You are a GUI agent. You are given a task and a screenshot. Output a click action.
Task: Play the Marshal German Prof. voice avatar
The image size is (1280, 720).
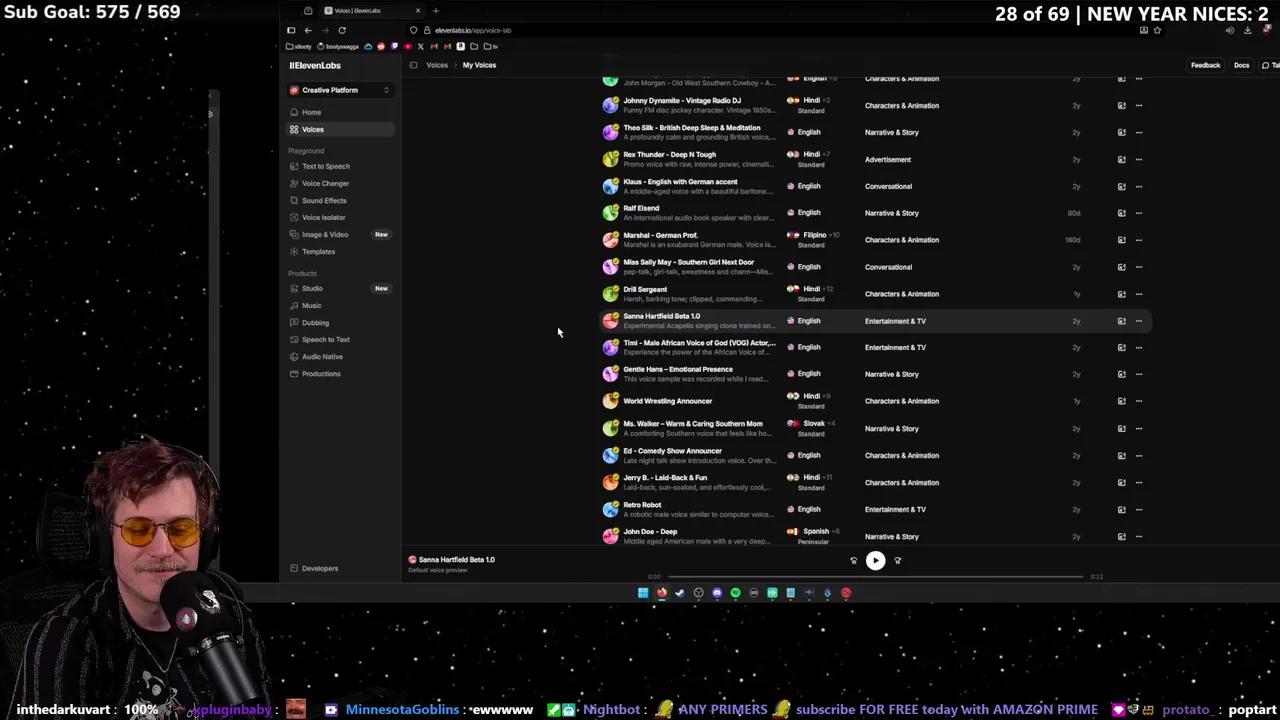(610, 240)
